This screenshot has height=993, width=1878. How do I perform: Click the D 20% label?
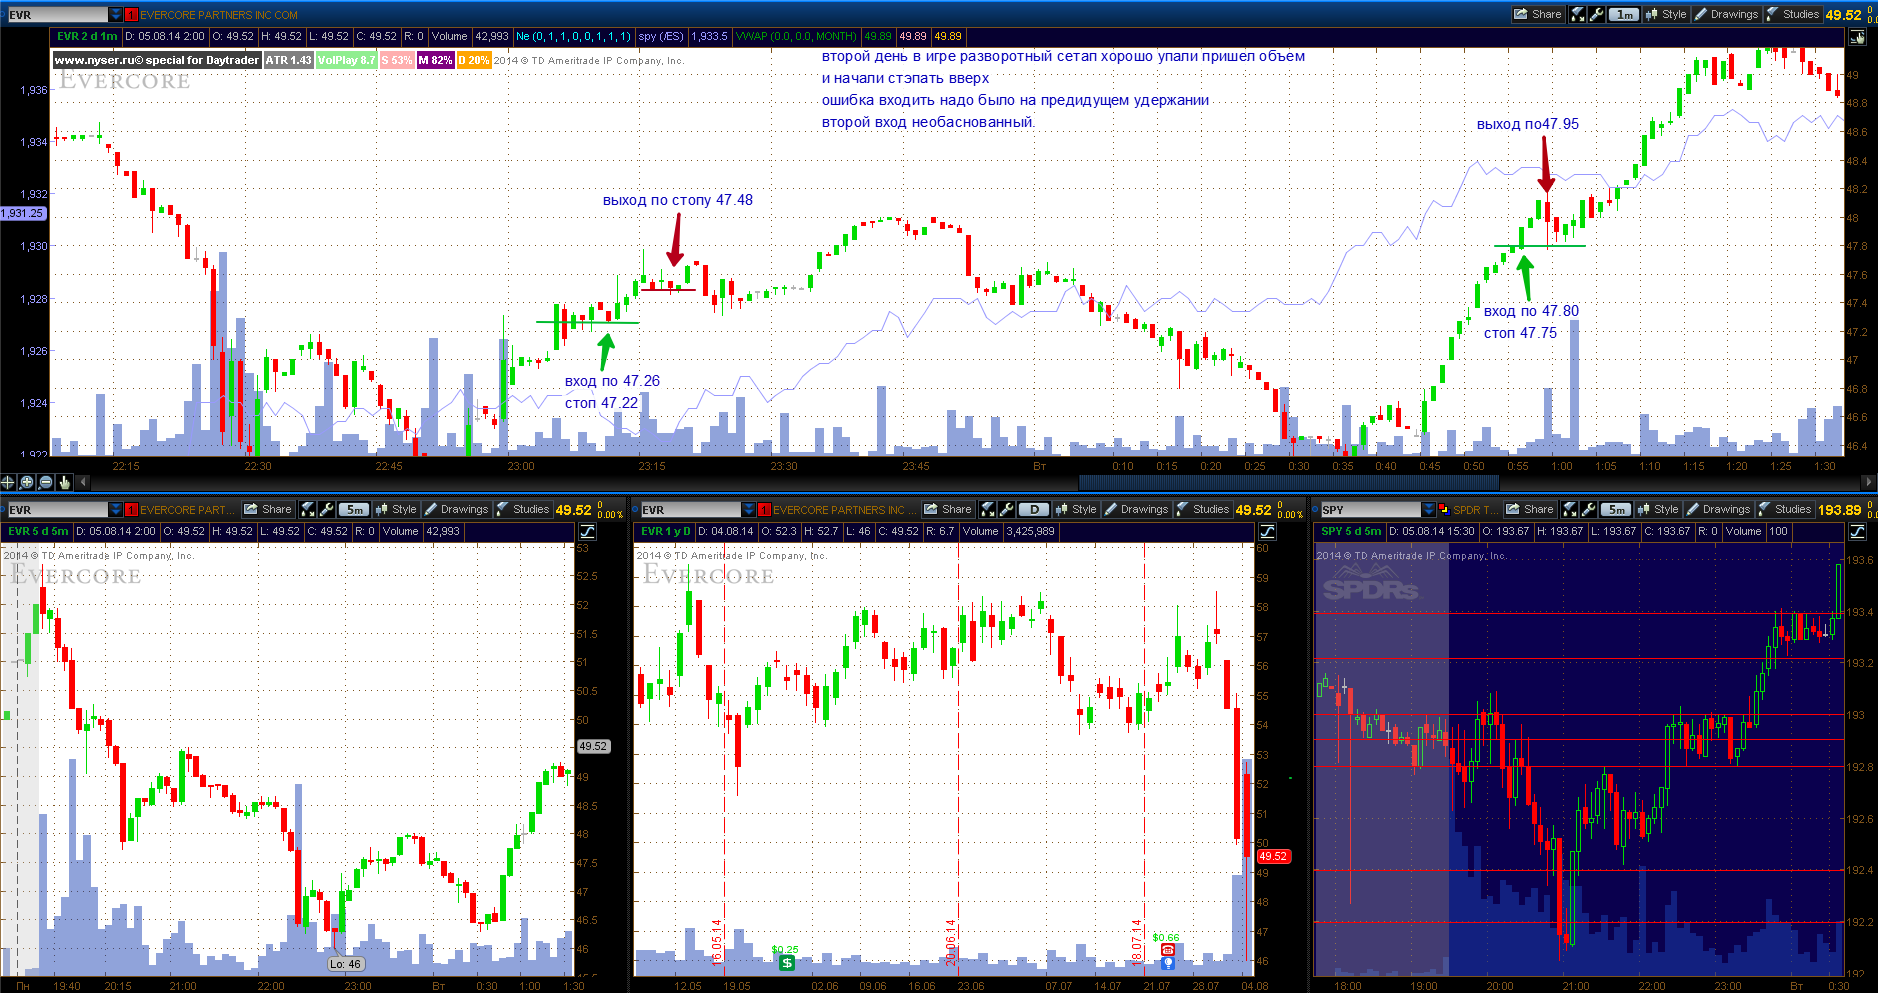coord(474,60)
